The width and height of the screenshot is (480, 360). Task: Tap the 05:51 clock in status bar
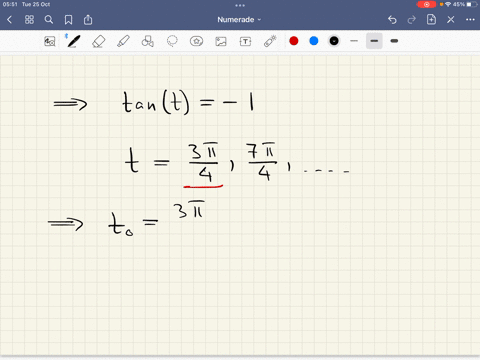click(x=10, y=4)
